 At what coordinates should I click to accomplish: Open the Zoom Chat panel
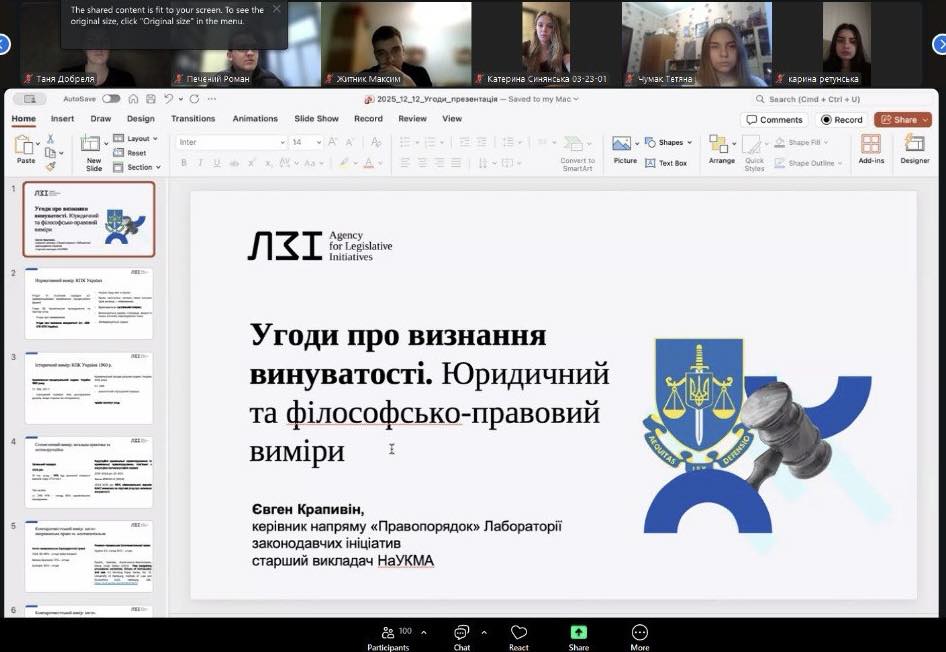461,633
